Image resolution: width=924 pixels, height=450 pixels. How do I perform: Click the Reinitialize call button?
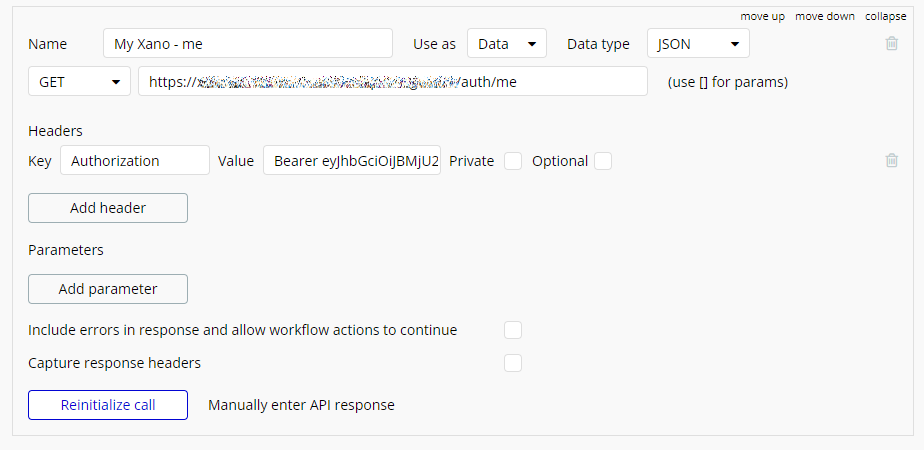[108, 405]
